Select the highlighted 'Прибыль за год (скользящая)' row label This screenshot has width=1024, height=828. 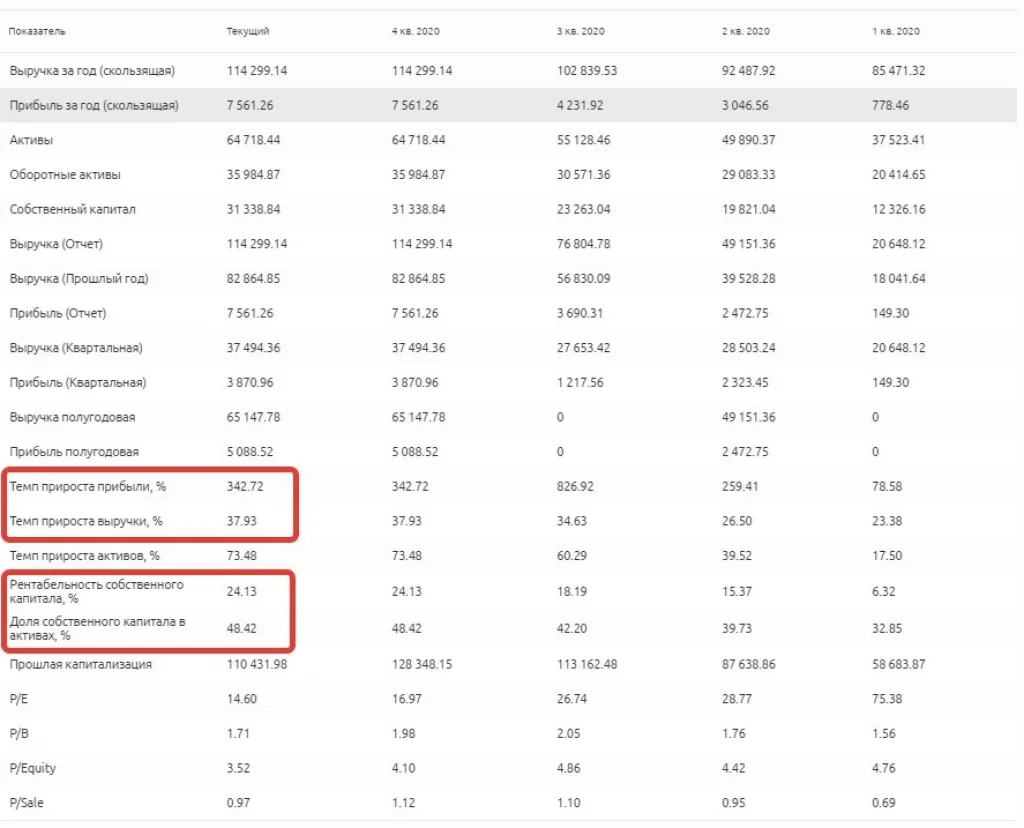pos(94,105)
